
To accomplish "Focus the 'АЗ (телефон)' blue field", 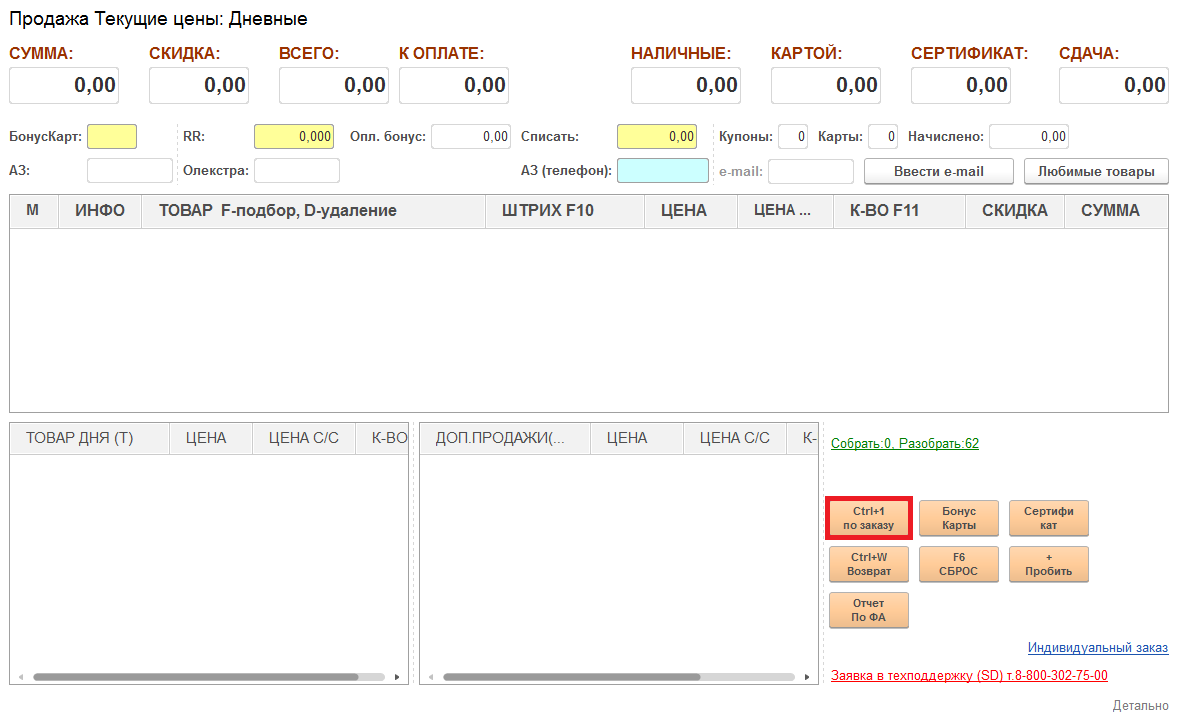I will (x=662, y=171).
